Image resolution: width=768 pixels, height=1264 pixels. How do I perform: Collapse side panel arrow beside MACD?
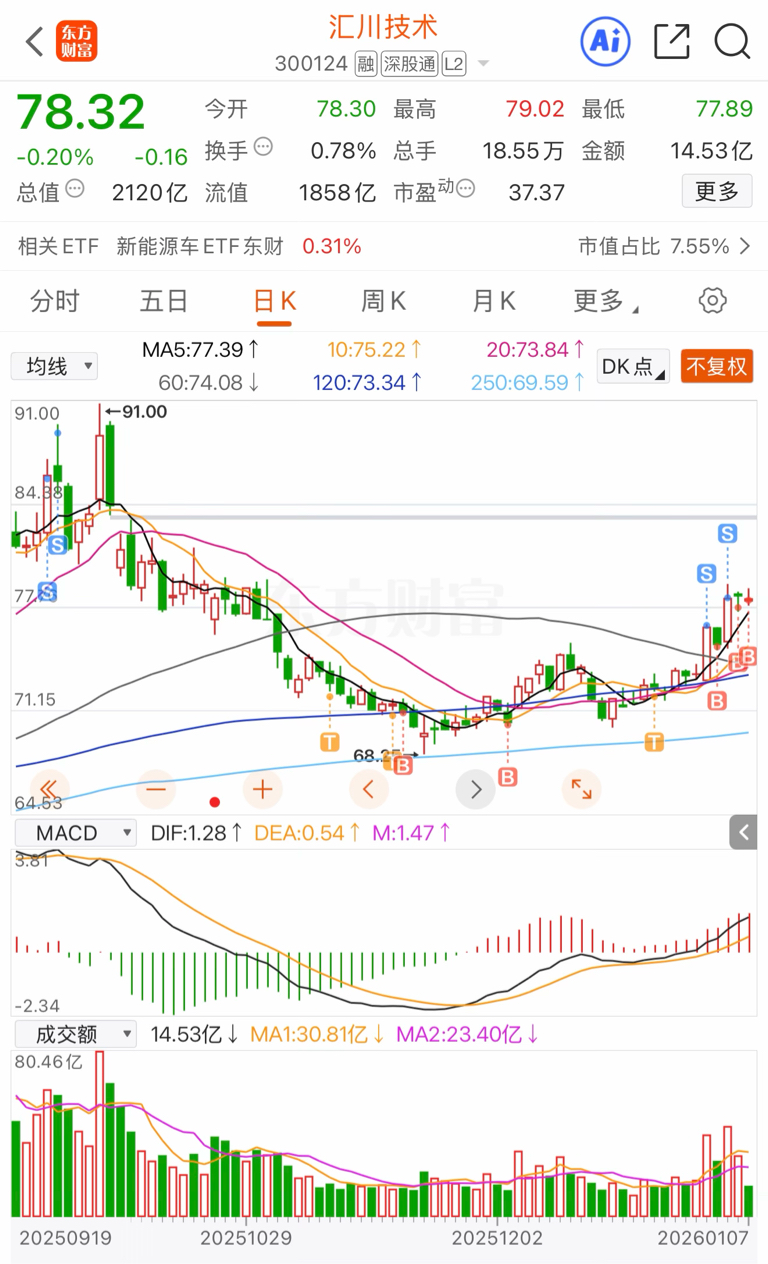[743, 832]
